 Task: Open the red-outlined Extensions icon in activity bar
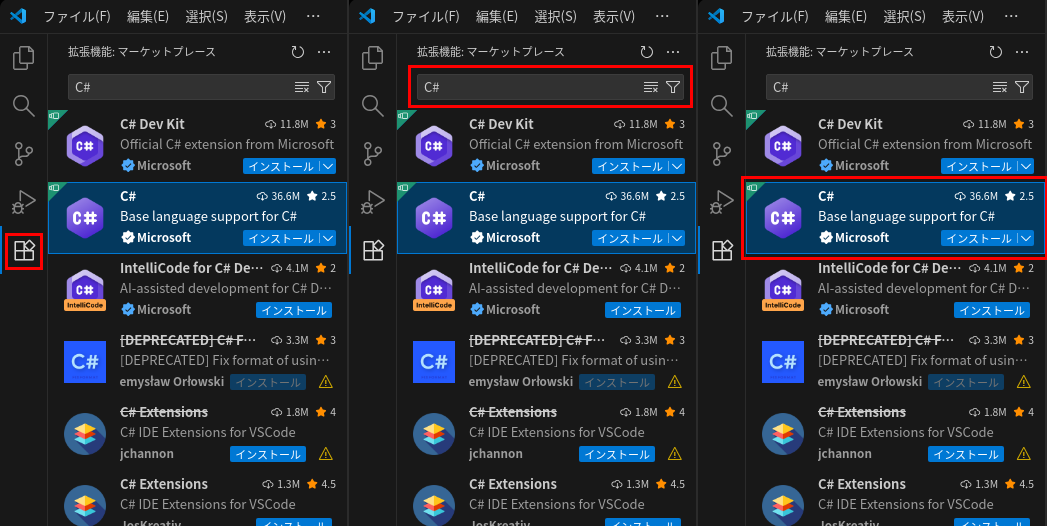click(x=24, y=250)
